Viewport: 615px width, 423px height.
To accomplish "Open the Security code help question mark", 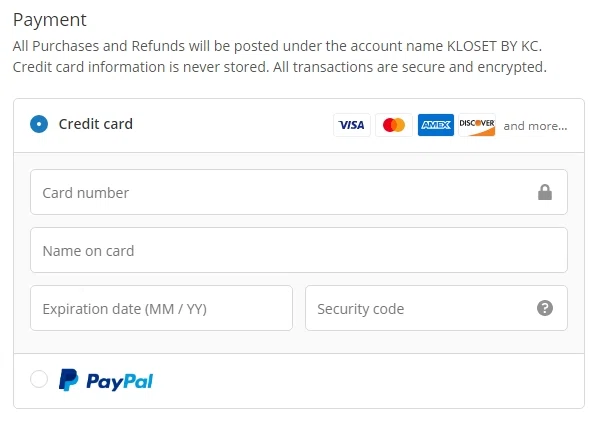I will point(545,308).
